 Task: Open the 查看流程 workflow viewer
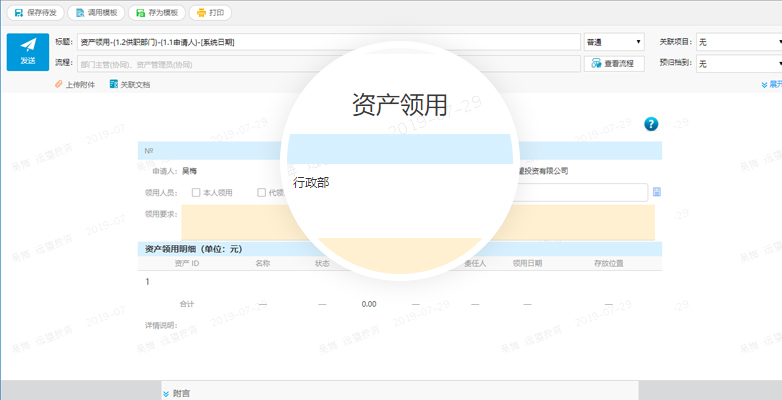pyautogui.click(x=612, y=63)
